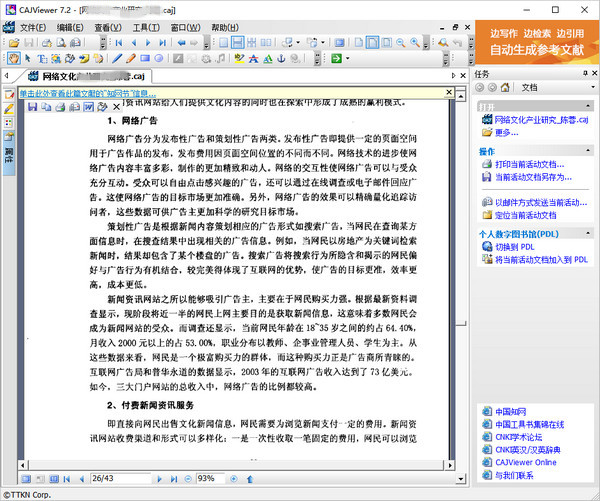This screenshot has height=501, width=600.
Task: Open the 文档 dropdown in task pane
Action: click(593, 87)
